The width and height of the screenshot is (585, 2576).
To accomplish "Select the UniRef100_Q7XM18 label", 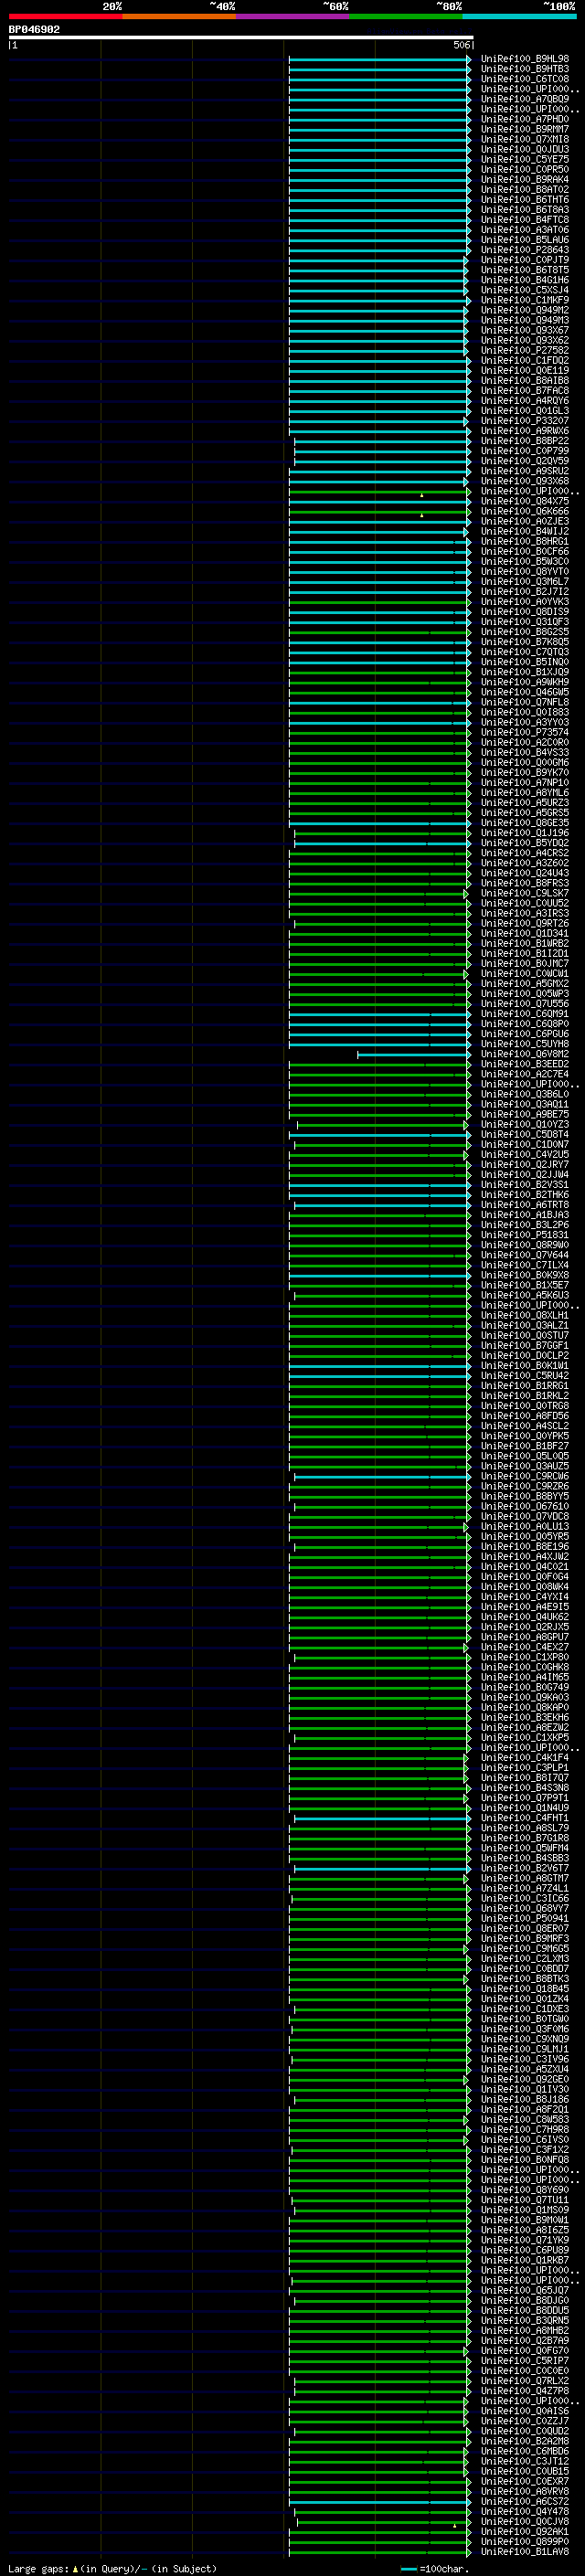I will (x=524, y=139).
